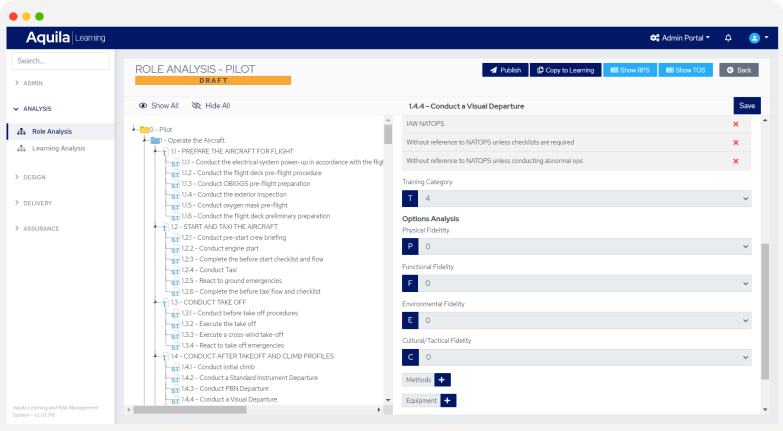
Task: Open Learning Analysis in the sidebar
Action: click(58, 148)
